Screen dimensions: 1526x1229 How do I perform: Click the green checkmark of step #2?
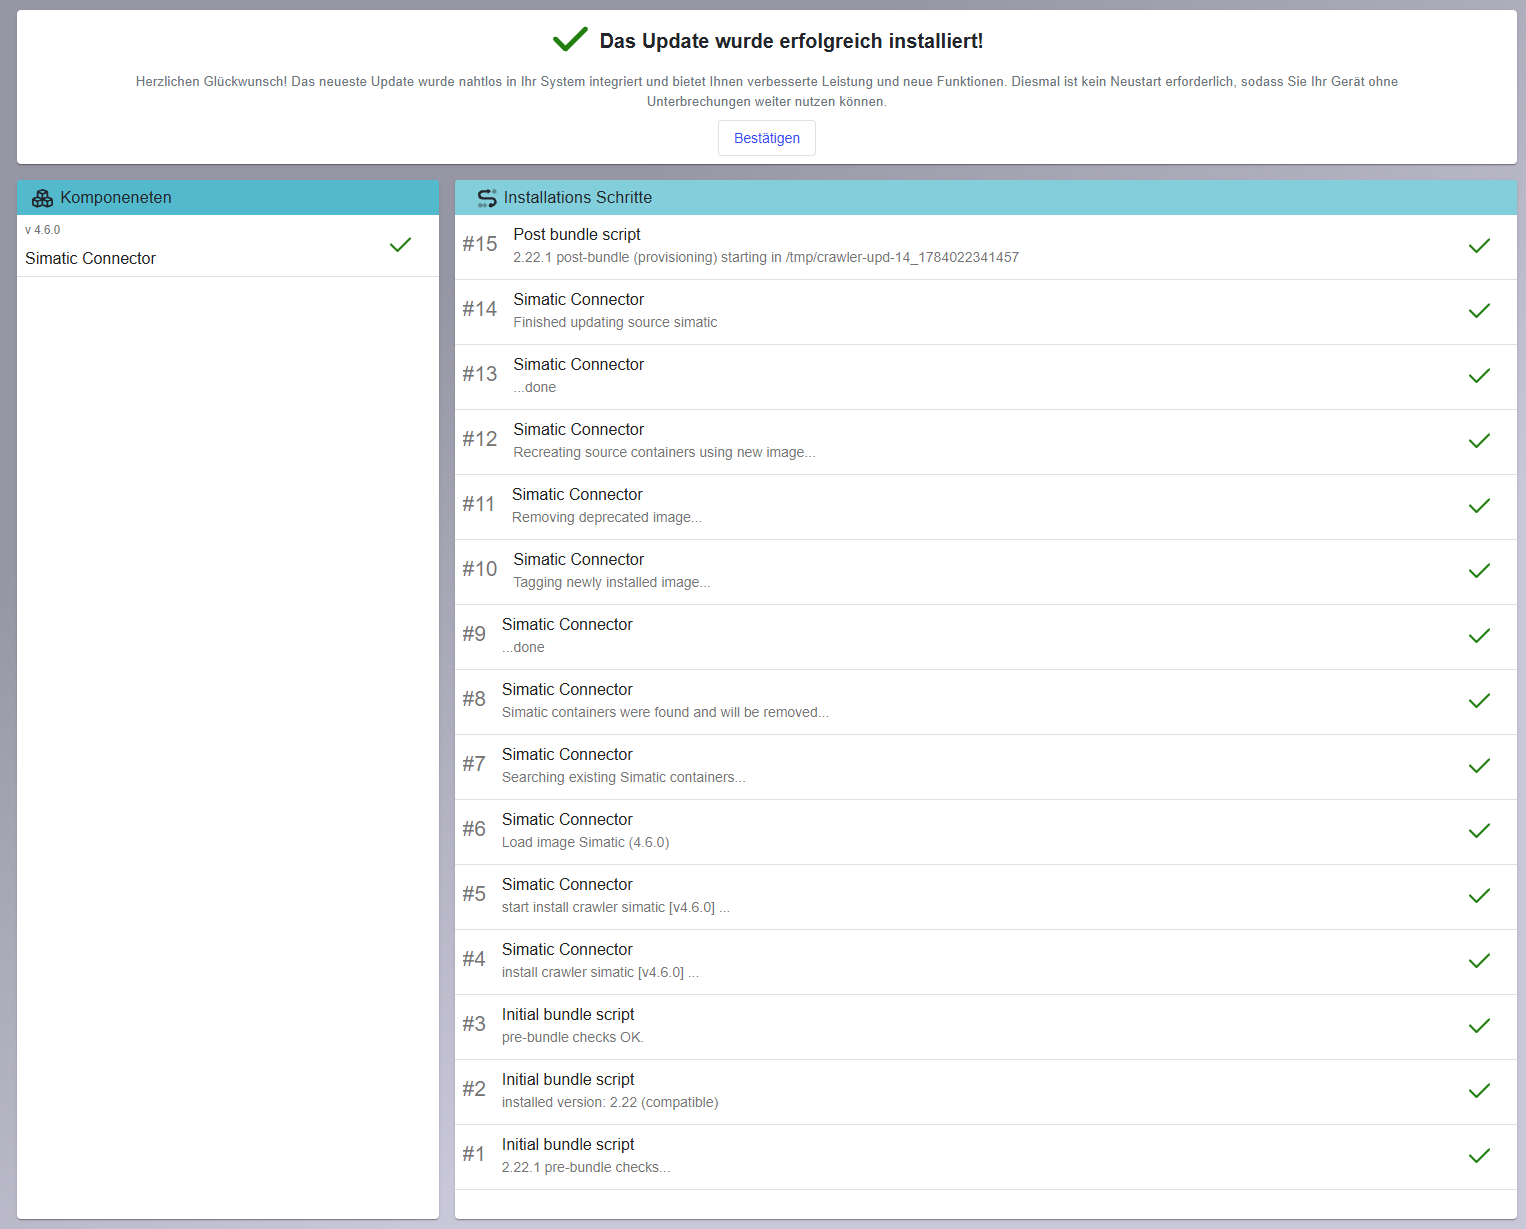1479,1091
